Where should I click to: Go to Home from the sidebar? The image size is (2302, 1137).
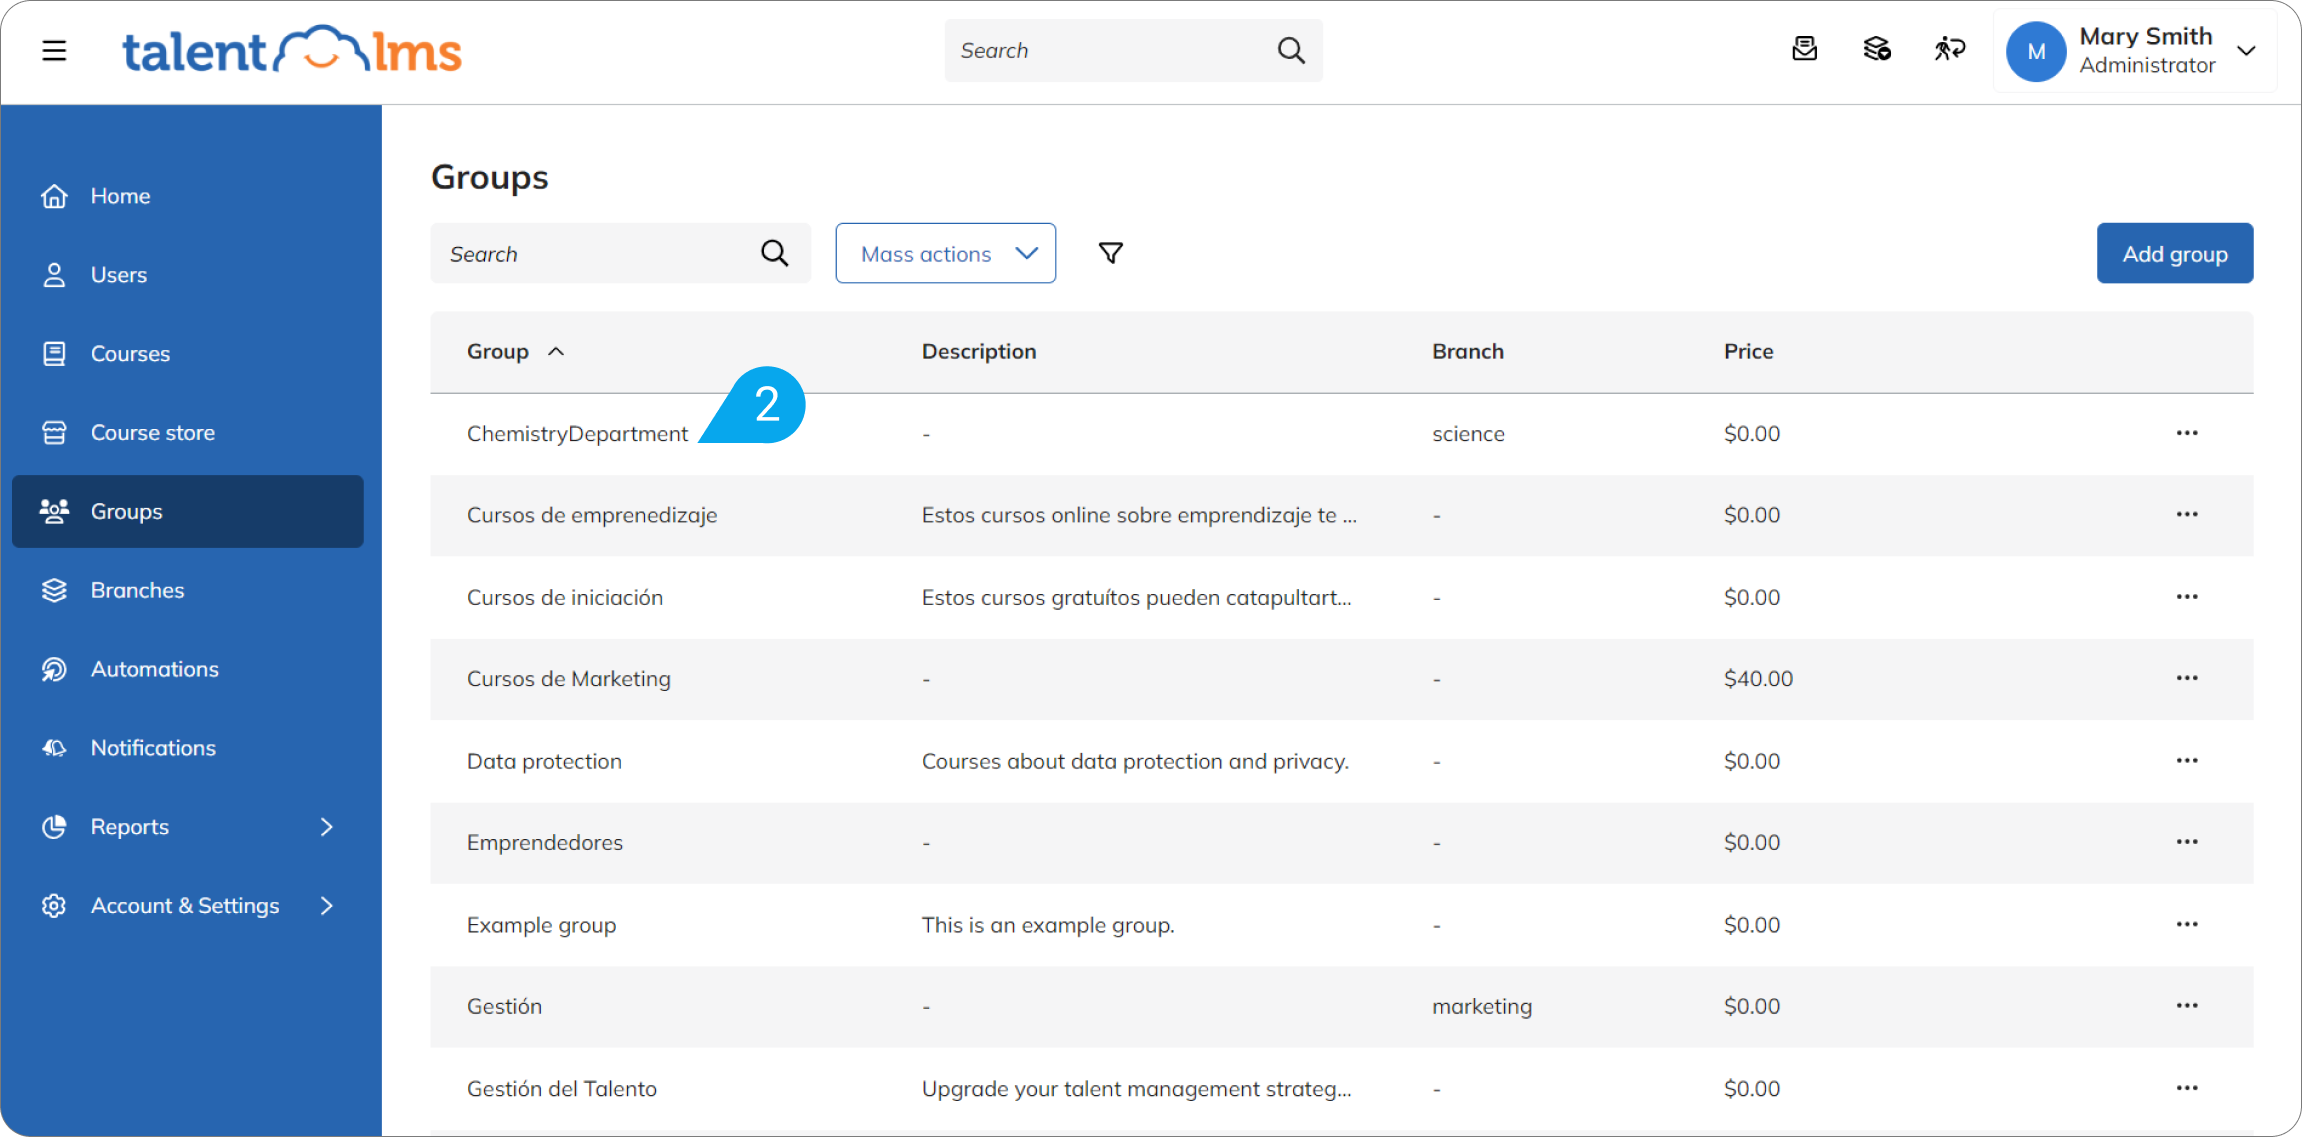coord(120,195)
